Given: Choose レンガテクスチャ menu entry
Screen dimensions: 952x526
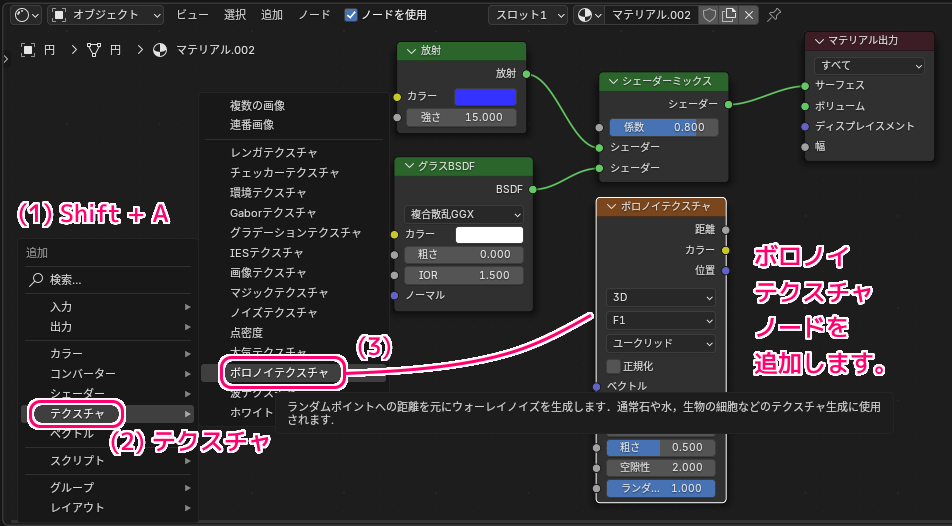Looking at the screenshot, I should tap(293, 152).
